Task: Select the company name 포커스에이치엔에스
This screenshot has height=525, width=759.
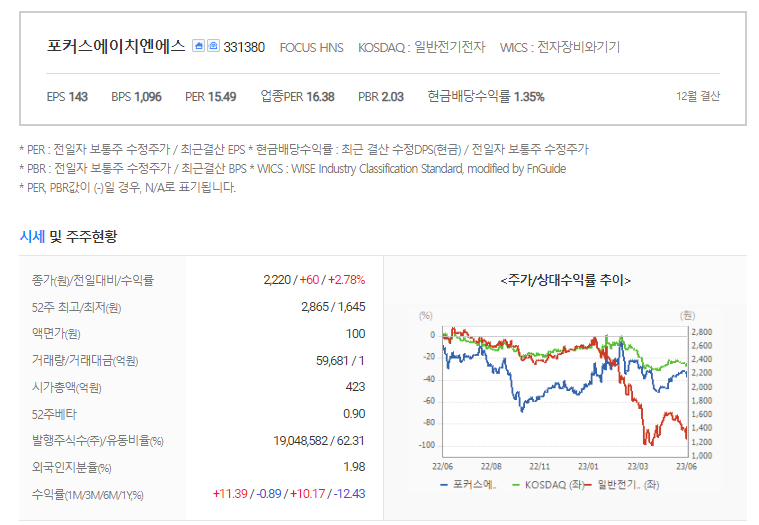Action: click(x=116, y=46)
